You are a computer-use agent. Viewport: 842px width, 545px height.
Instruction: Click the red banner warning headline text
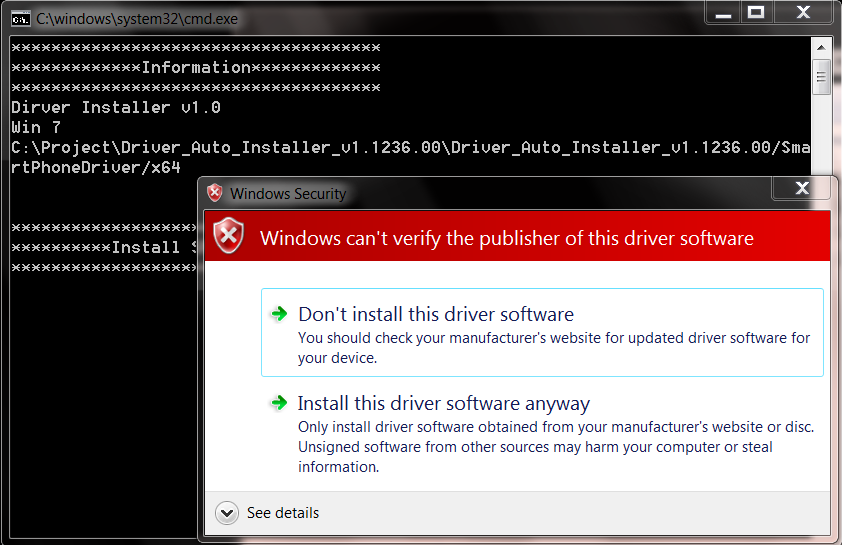click(506, 238)
